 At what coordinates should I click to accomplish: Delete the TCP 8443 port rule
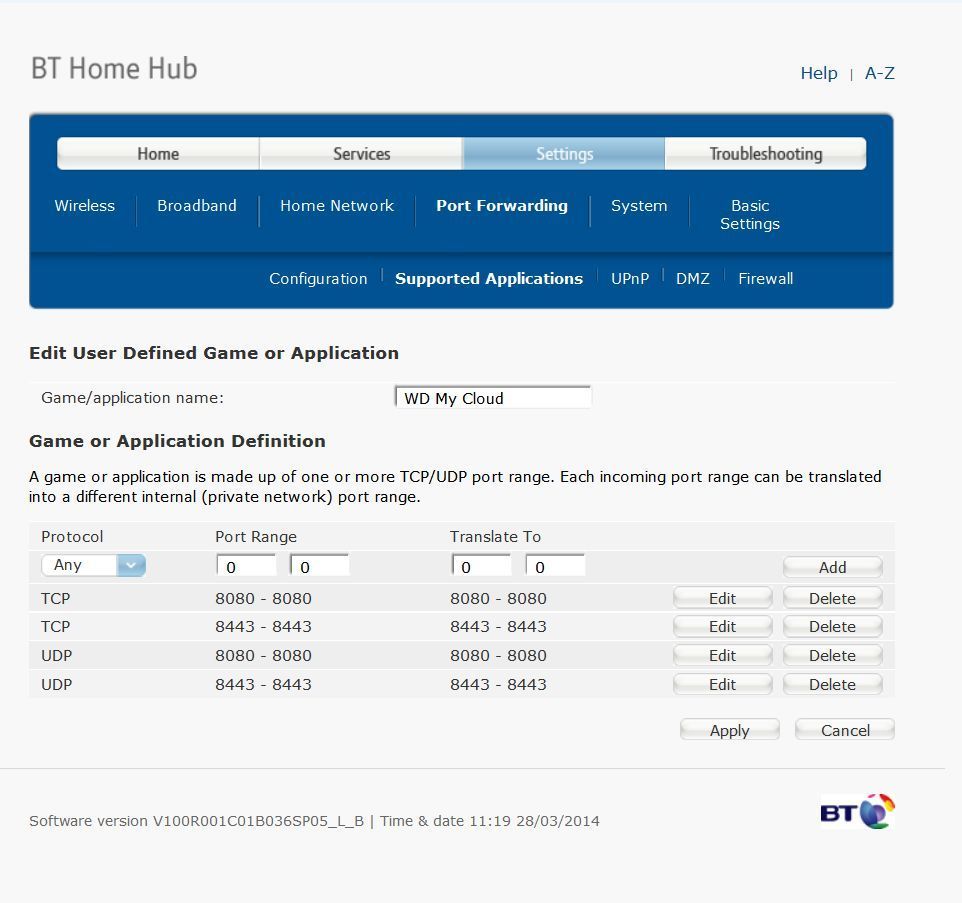tap(832, 626)
